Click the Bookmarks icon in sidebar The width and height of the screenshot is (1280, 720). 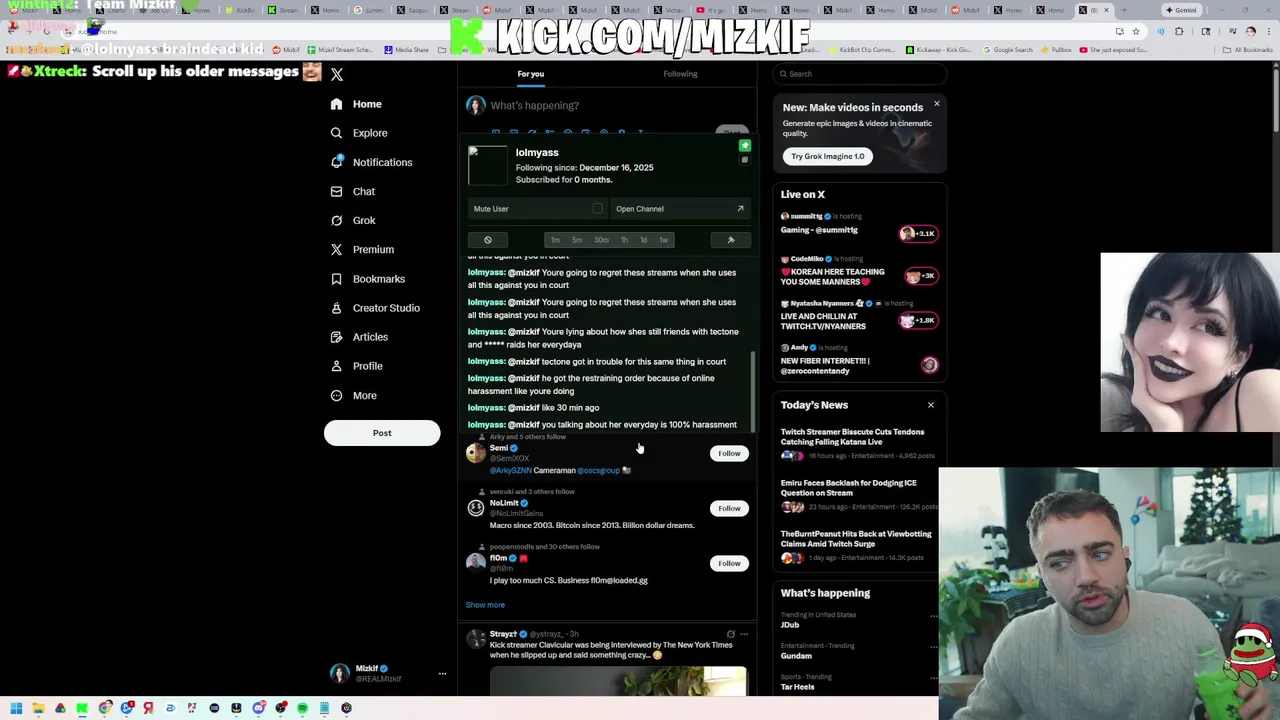pyautogui.click(x=336, y=279)
